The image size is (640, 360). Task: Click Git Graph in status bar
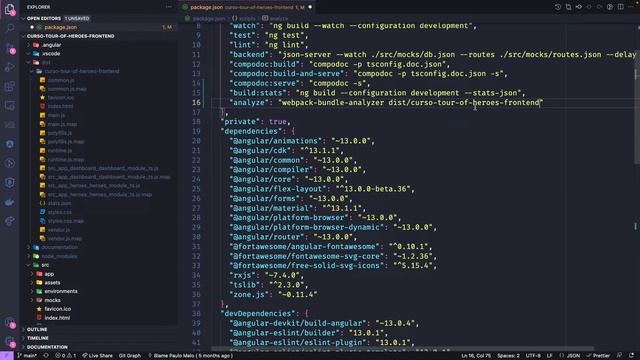(129, 356)
